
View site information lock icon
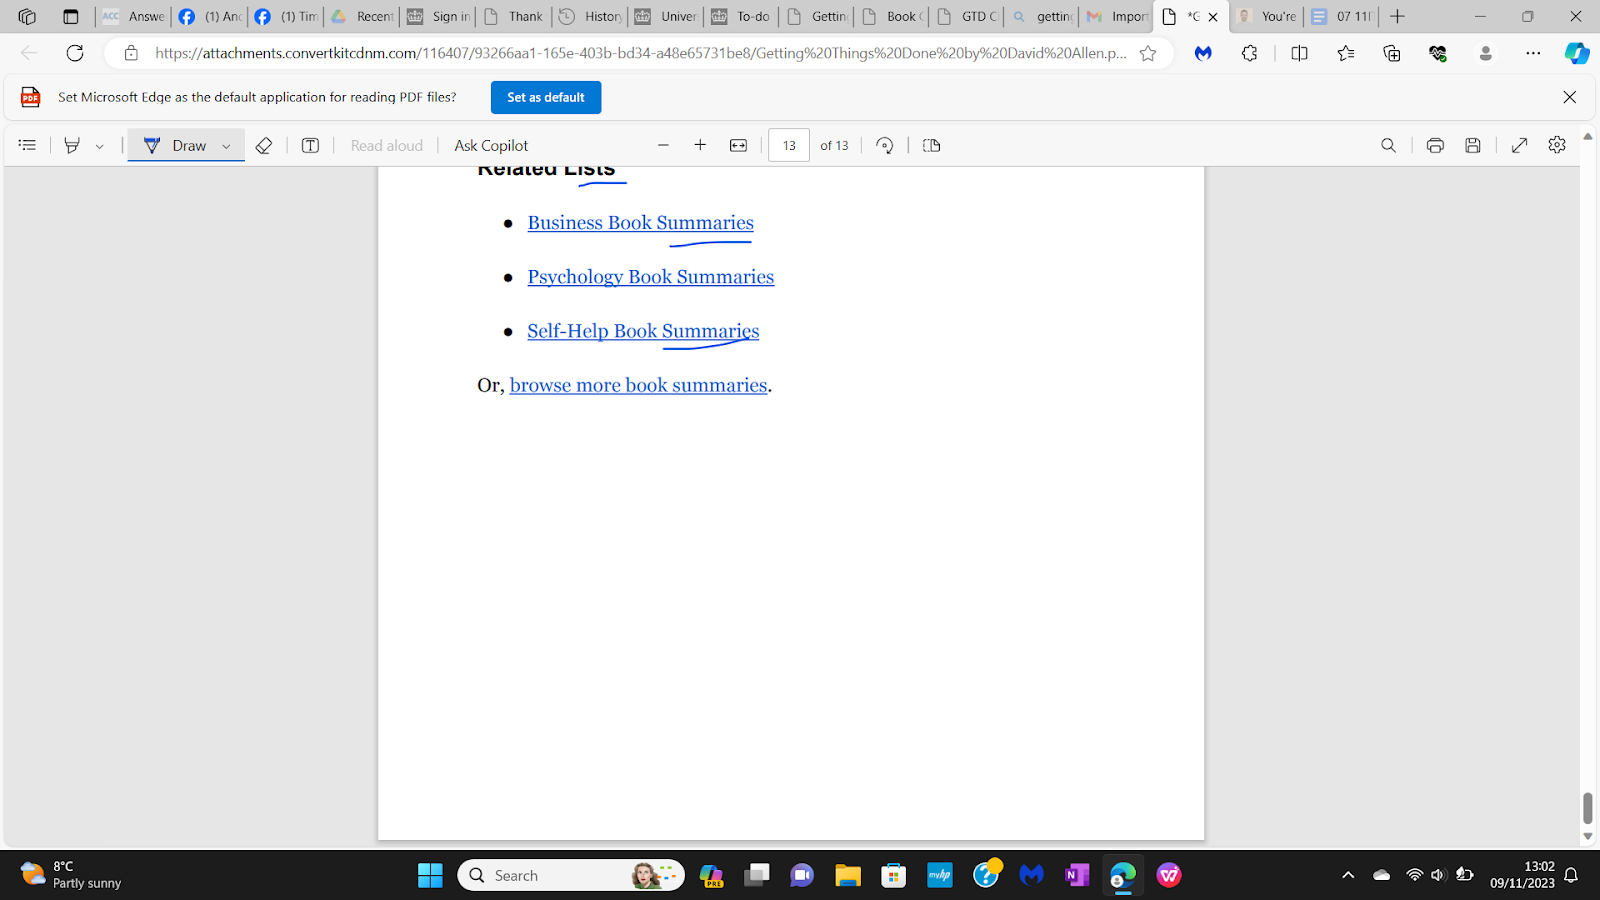(131, 53)
